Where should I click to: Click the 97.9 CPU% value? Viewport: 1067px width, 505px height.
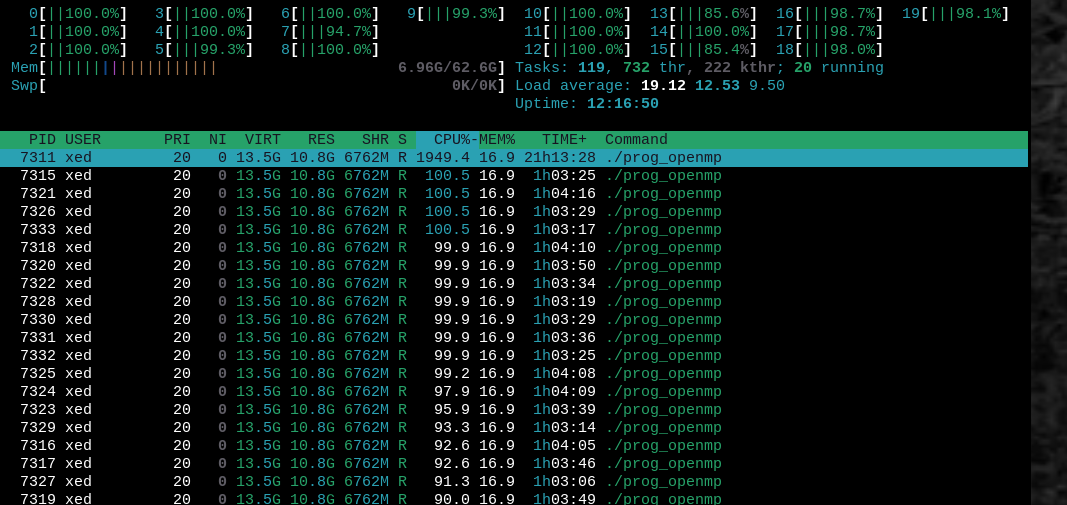452,391
